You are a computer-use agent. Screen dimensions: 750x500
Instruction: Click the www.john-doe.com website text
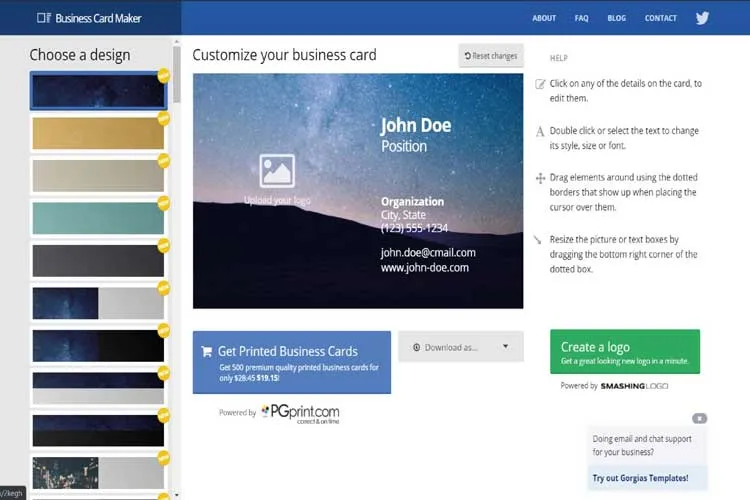(425, 267)
